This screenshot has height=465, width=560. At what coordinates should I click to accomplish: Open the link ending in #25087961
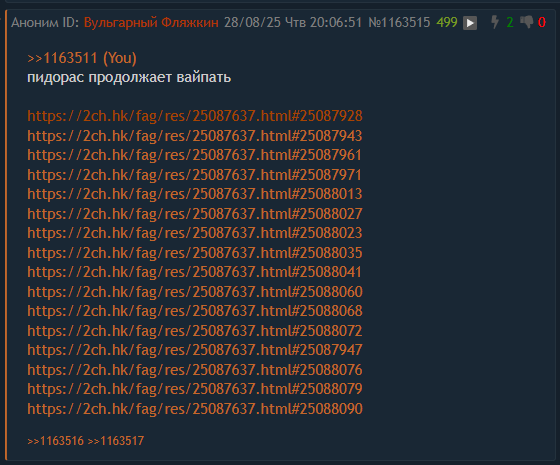point(195,155)
